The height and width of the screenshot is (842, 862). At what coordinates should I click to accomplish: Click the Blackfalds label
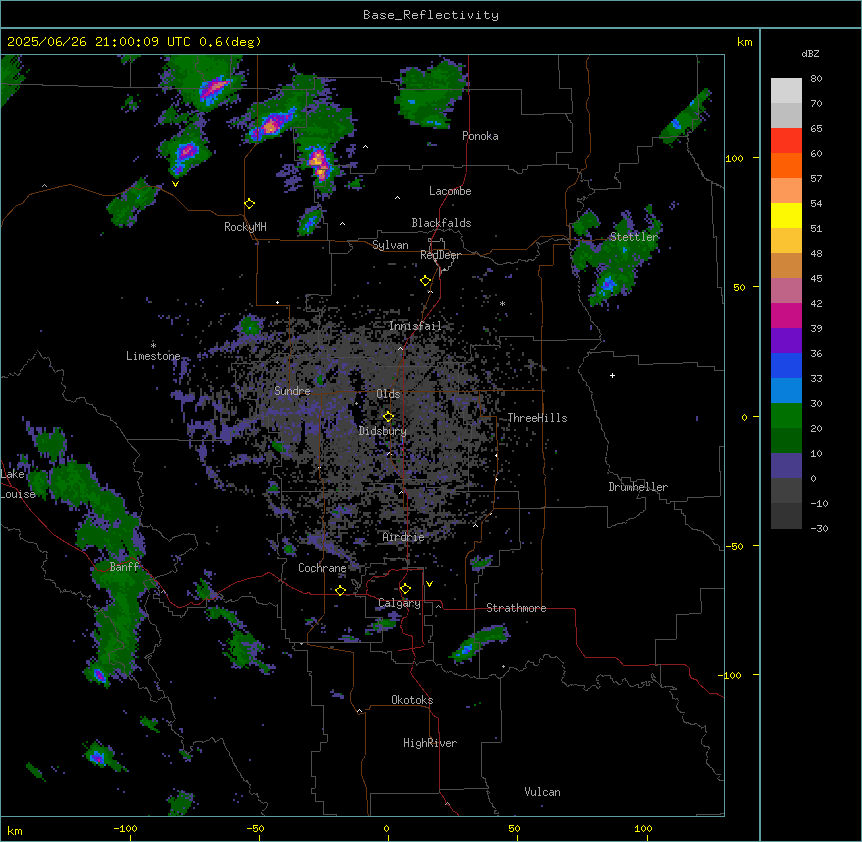pyautogui.click(x=441, y=223)
